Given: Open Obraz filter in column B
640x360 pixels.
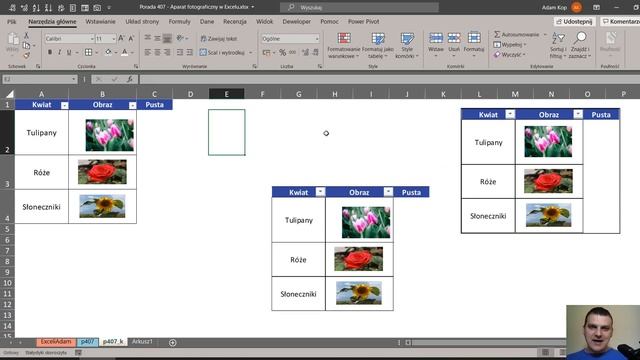Looking at the screenshot, I should 132,105.
